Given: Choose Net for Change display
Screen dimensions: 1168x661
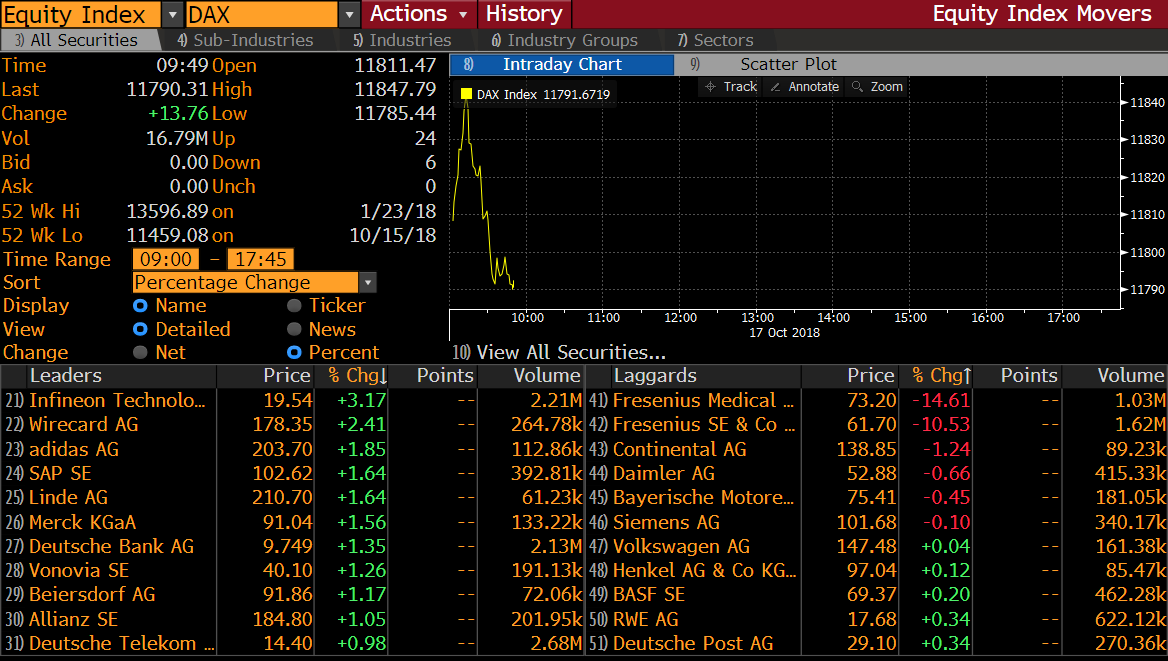Looking at the screenshot, I should point(141,353).
